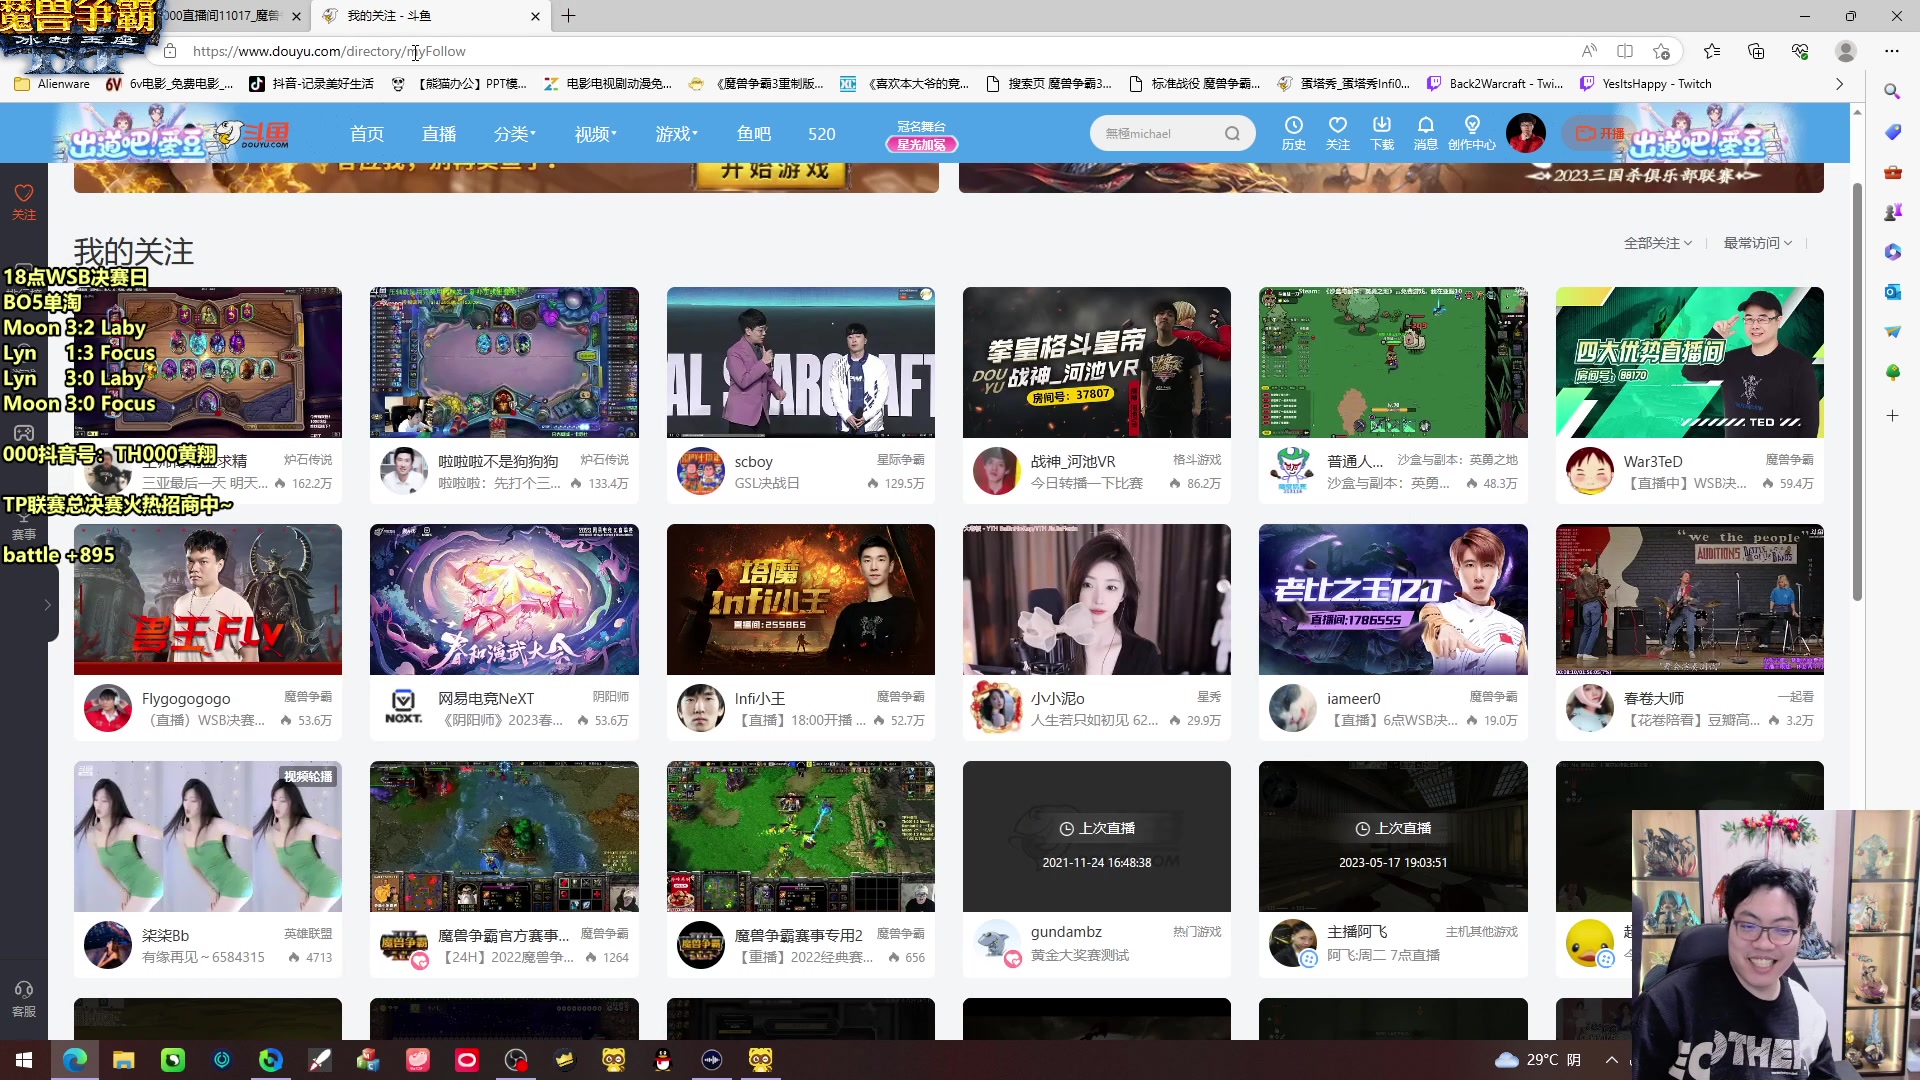
Task: Open QQ penguin icon in taskbar
Action: pyautogui.click(x=663, y=1060)
